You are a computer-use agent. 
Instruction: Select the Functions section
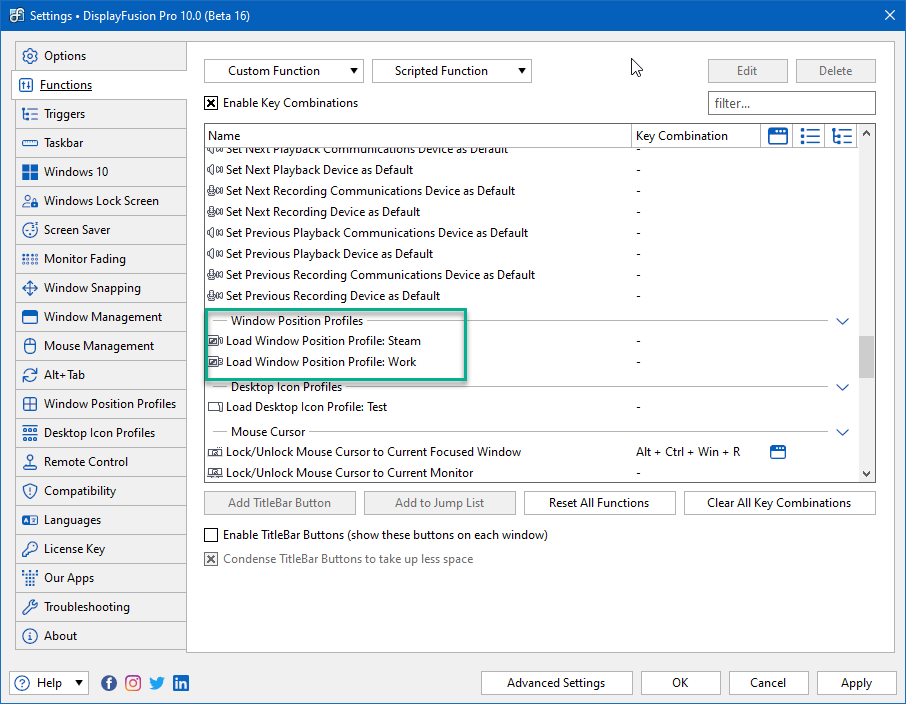pos(99,85)
